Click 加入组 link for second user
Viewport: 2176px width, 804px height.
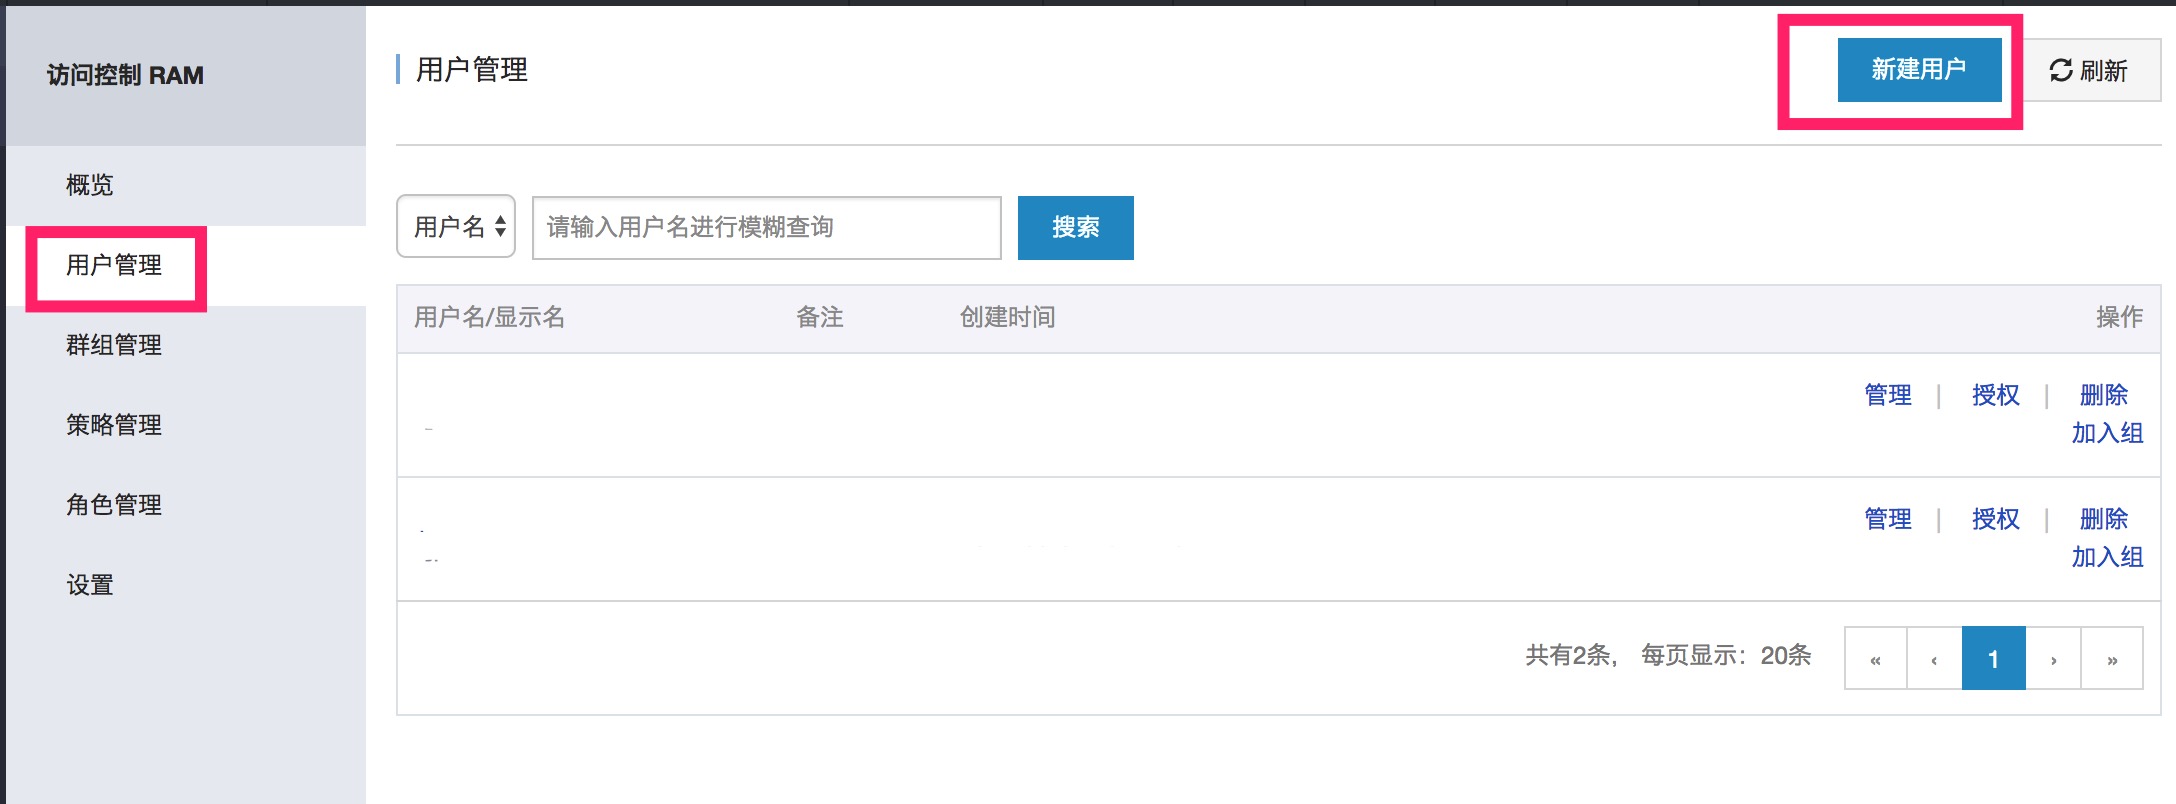tap(2107, 557)
